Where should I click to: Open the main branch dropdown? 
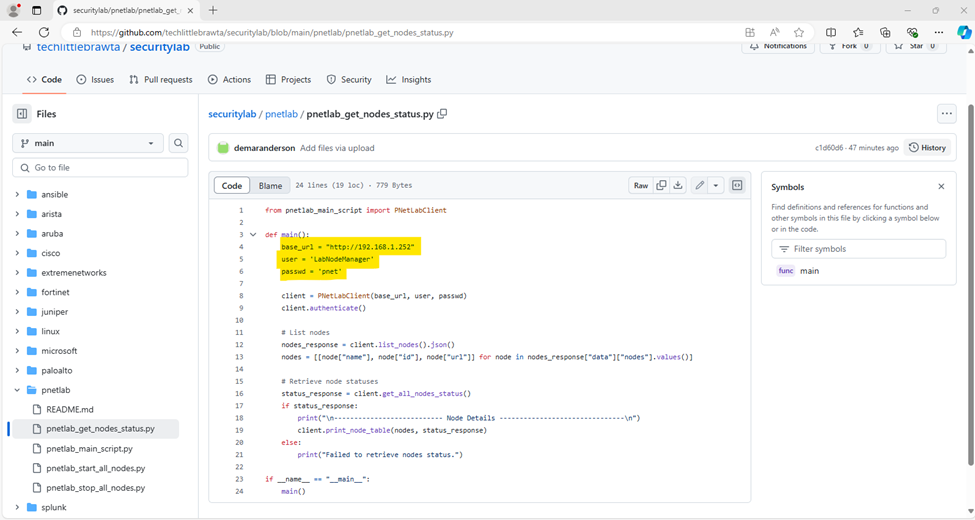[x=88, y=143]
